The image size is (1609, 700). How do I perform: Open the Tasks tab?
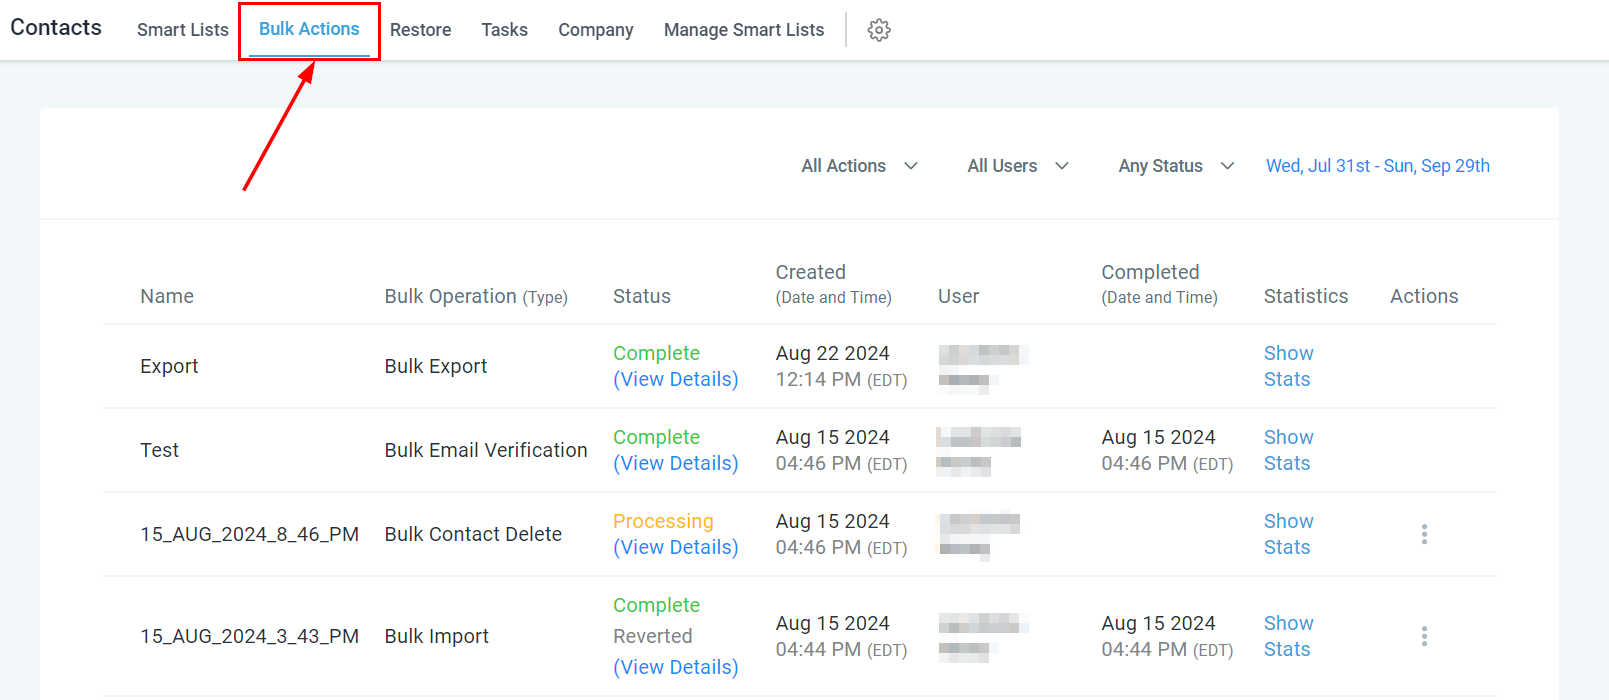point(504,30)
